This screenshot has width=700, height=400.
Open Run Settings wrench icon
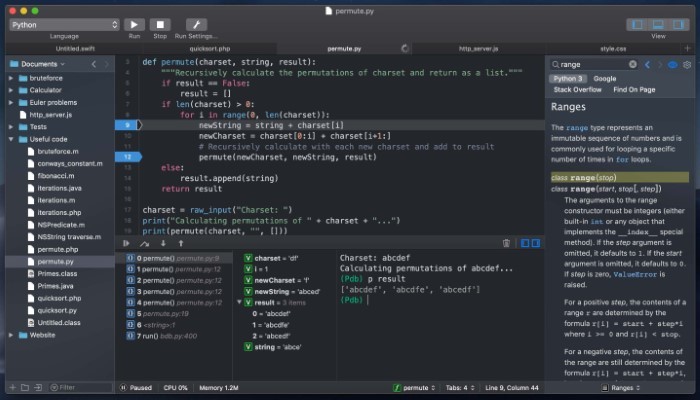pyautogui.click(x=196, y=25)
